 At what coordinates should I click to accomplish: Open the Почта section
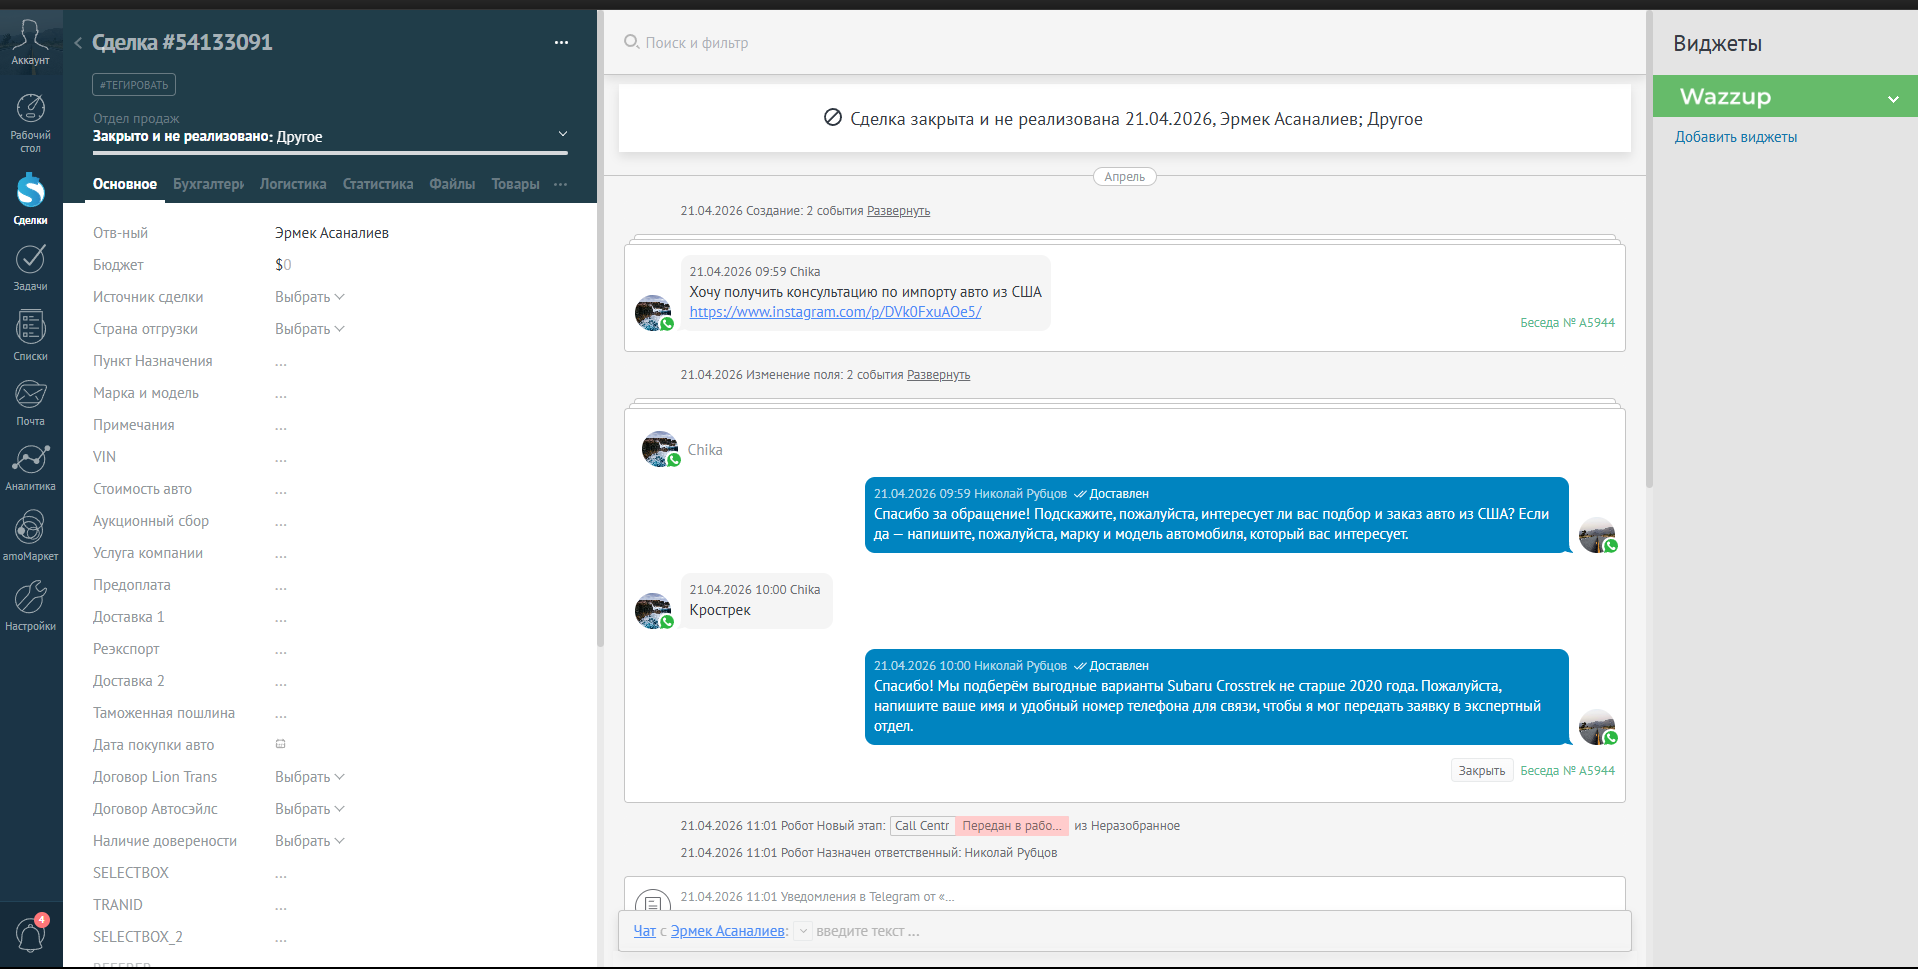(x=30, y=402)
